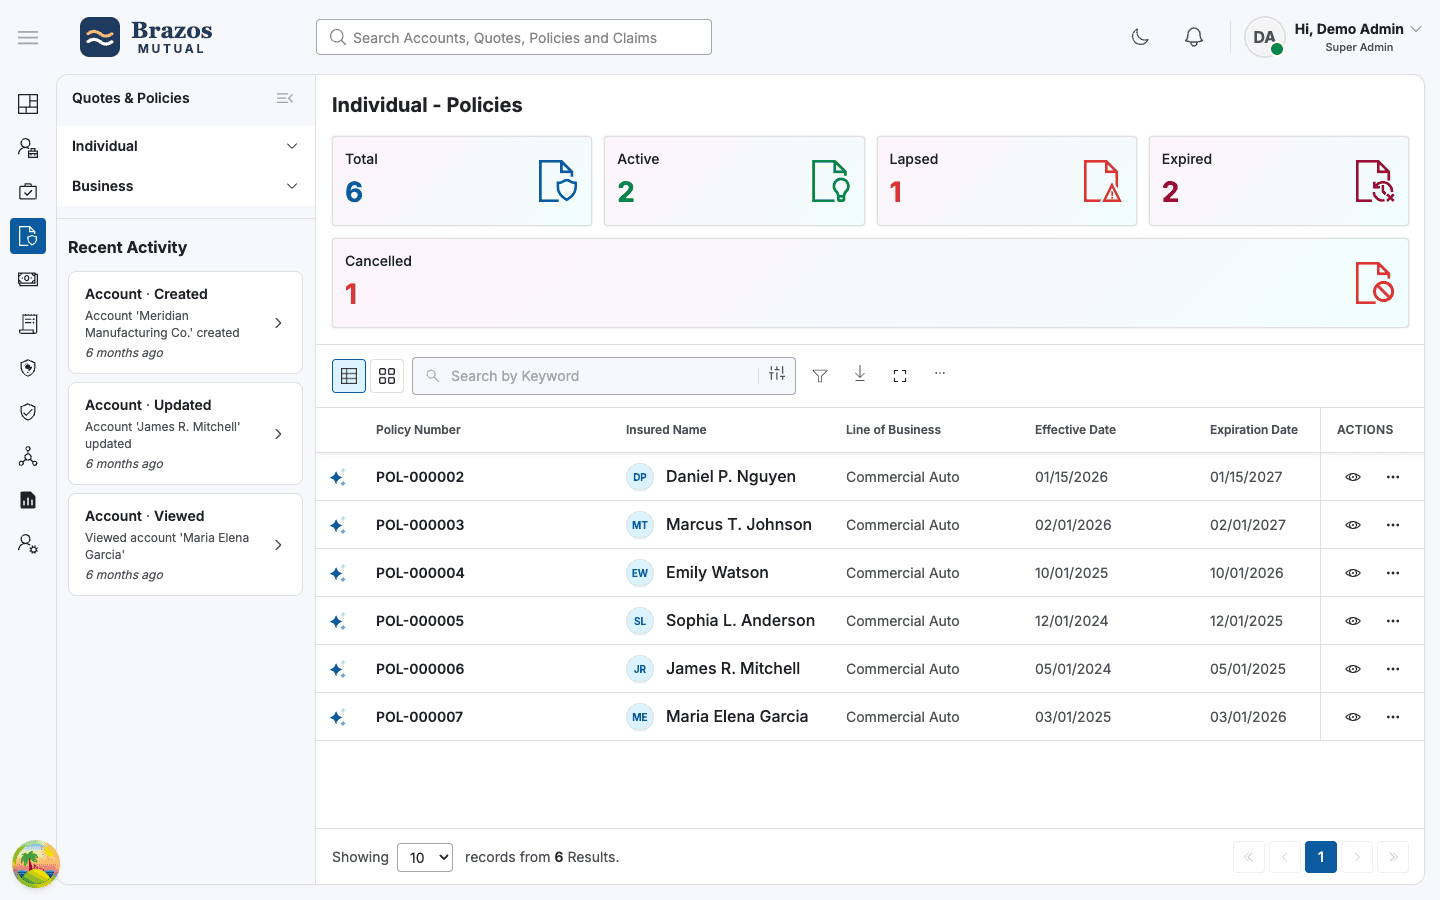
Task: Open the billing cash icon in the sidebar
Action: 28,280
